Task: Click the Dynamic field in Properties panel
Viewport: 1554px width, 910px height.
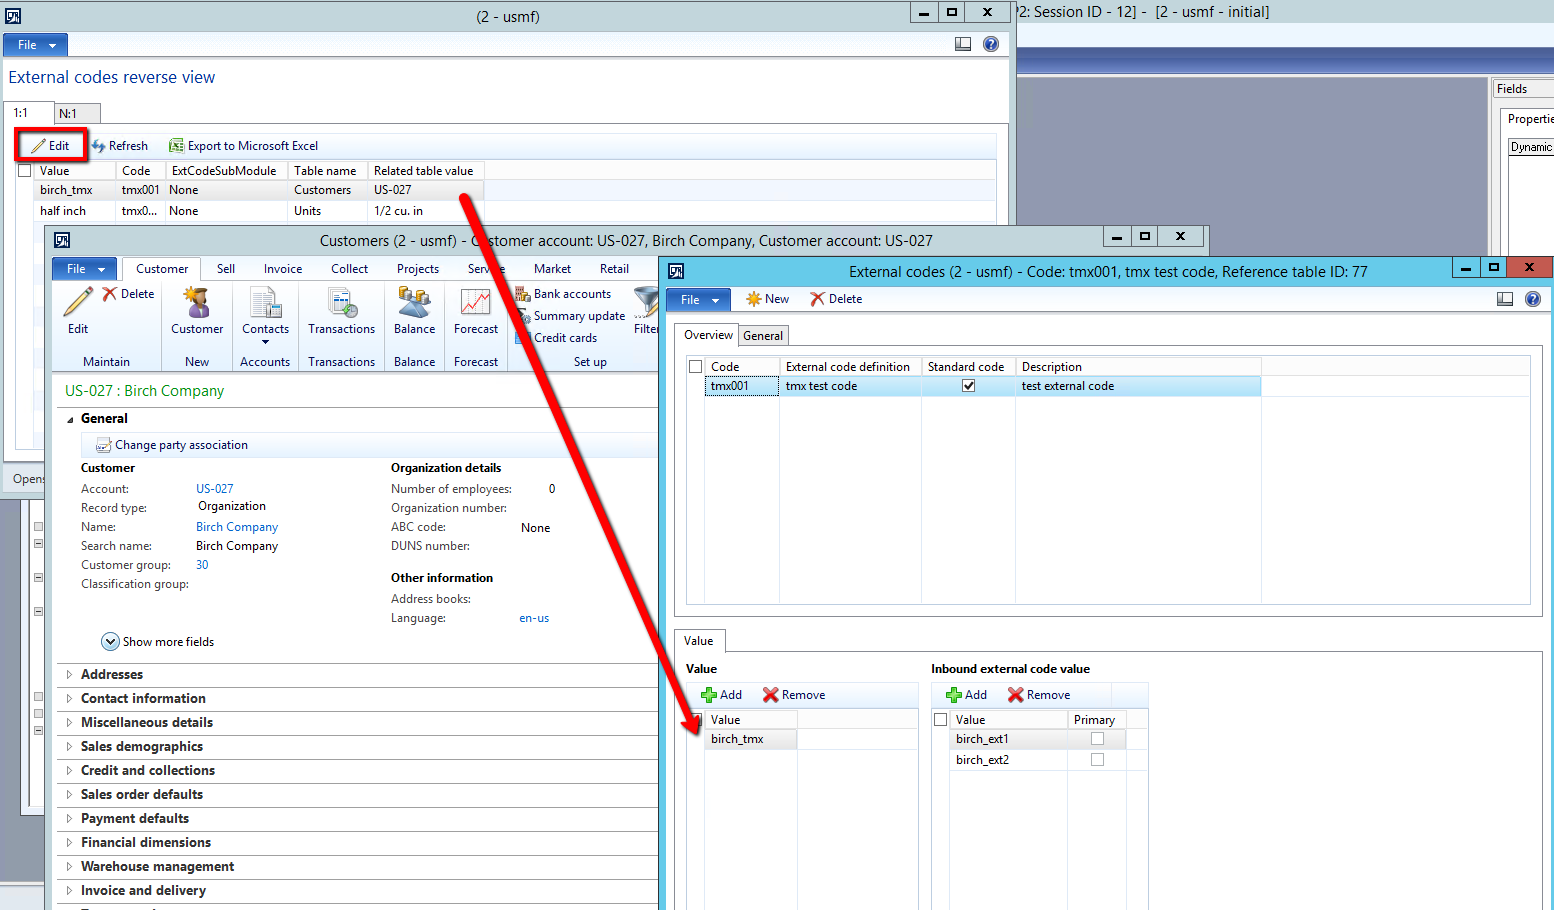Action: coord(1531,147)
